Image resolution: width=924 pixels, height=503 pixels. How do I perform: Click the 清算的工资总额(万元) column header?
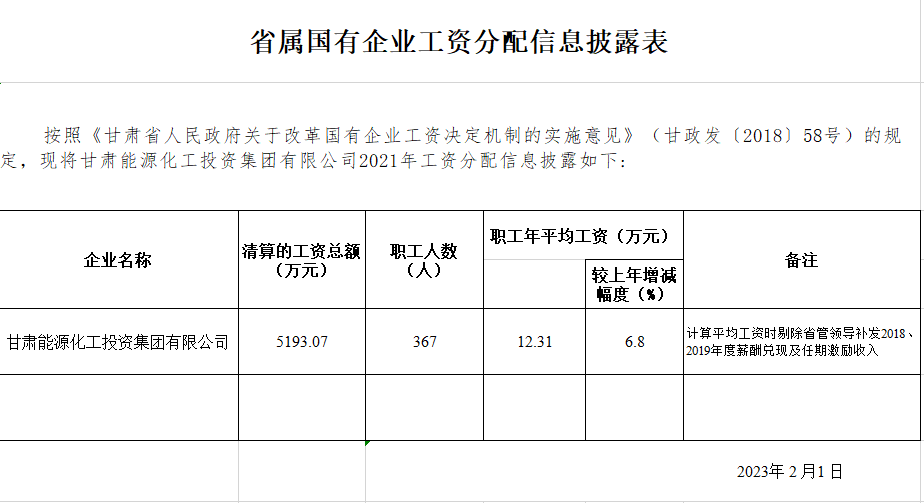pyautogui.click(x=301, y=260)
